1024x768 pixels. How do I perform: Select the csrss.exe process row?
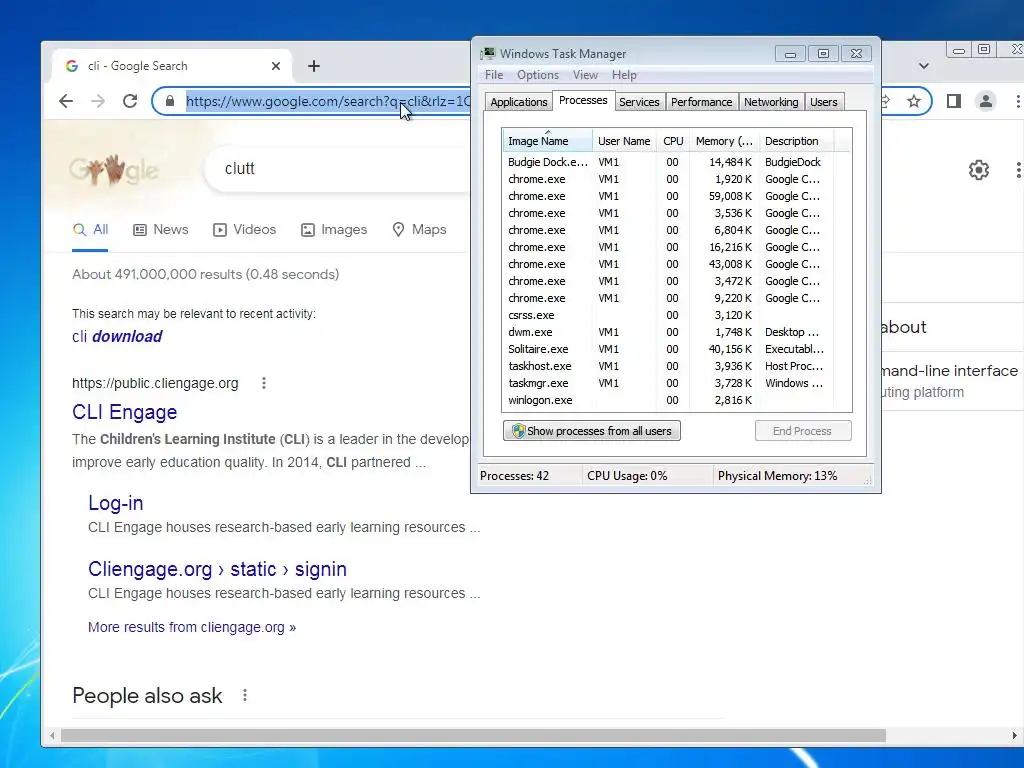[669, 315]
